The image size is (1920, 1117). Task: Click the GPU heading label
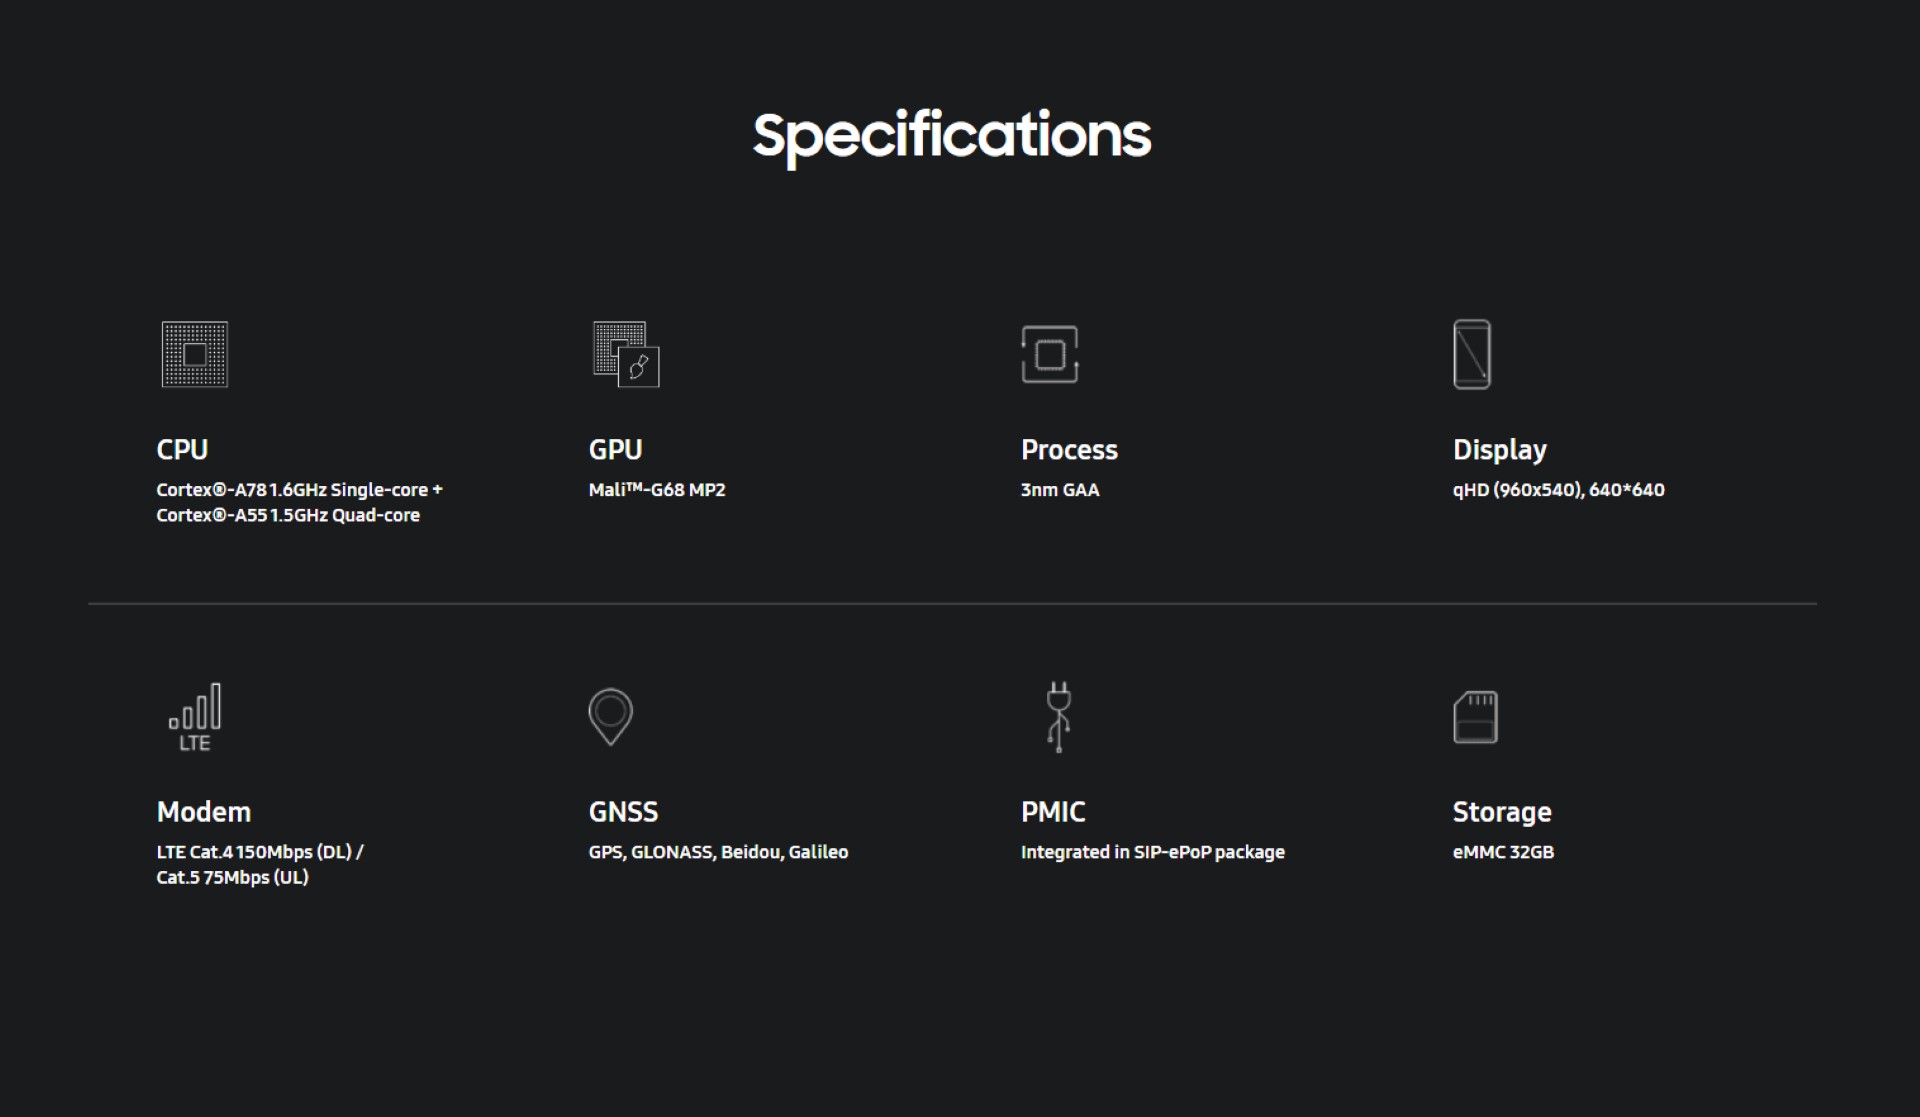(615, 450)
